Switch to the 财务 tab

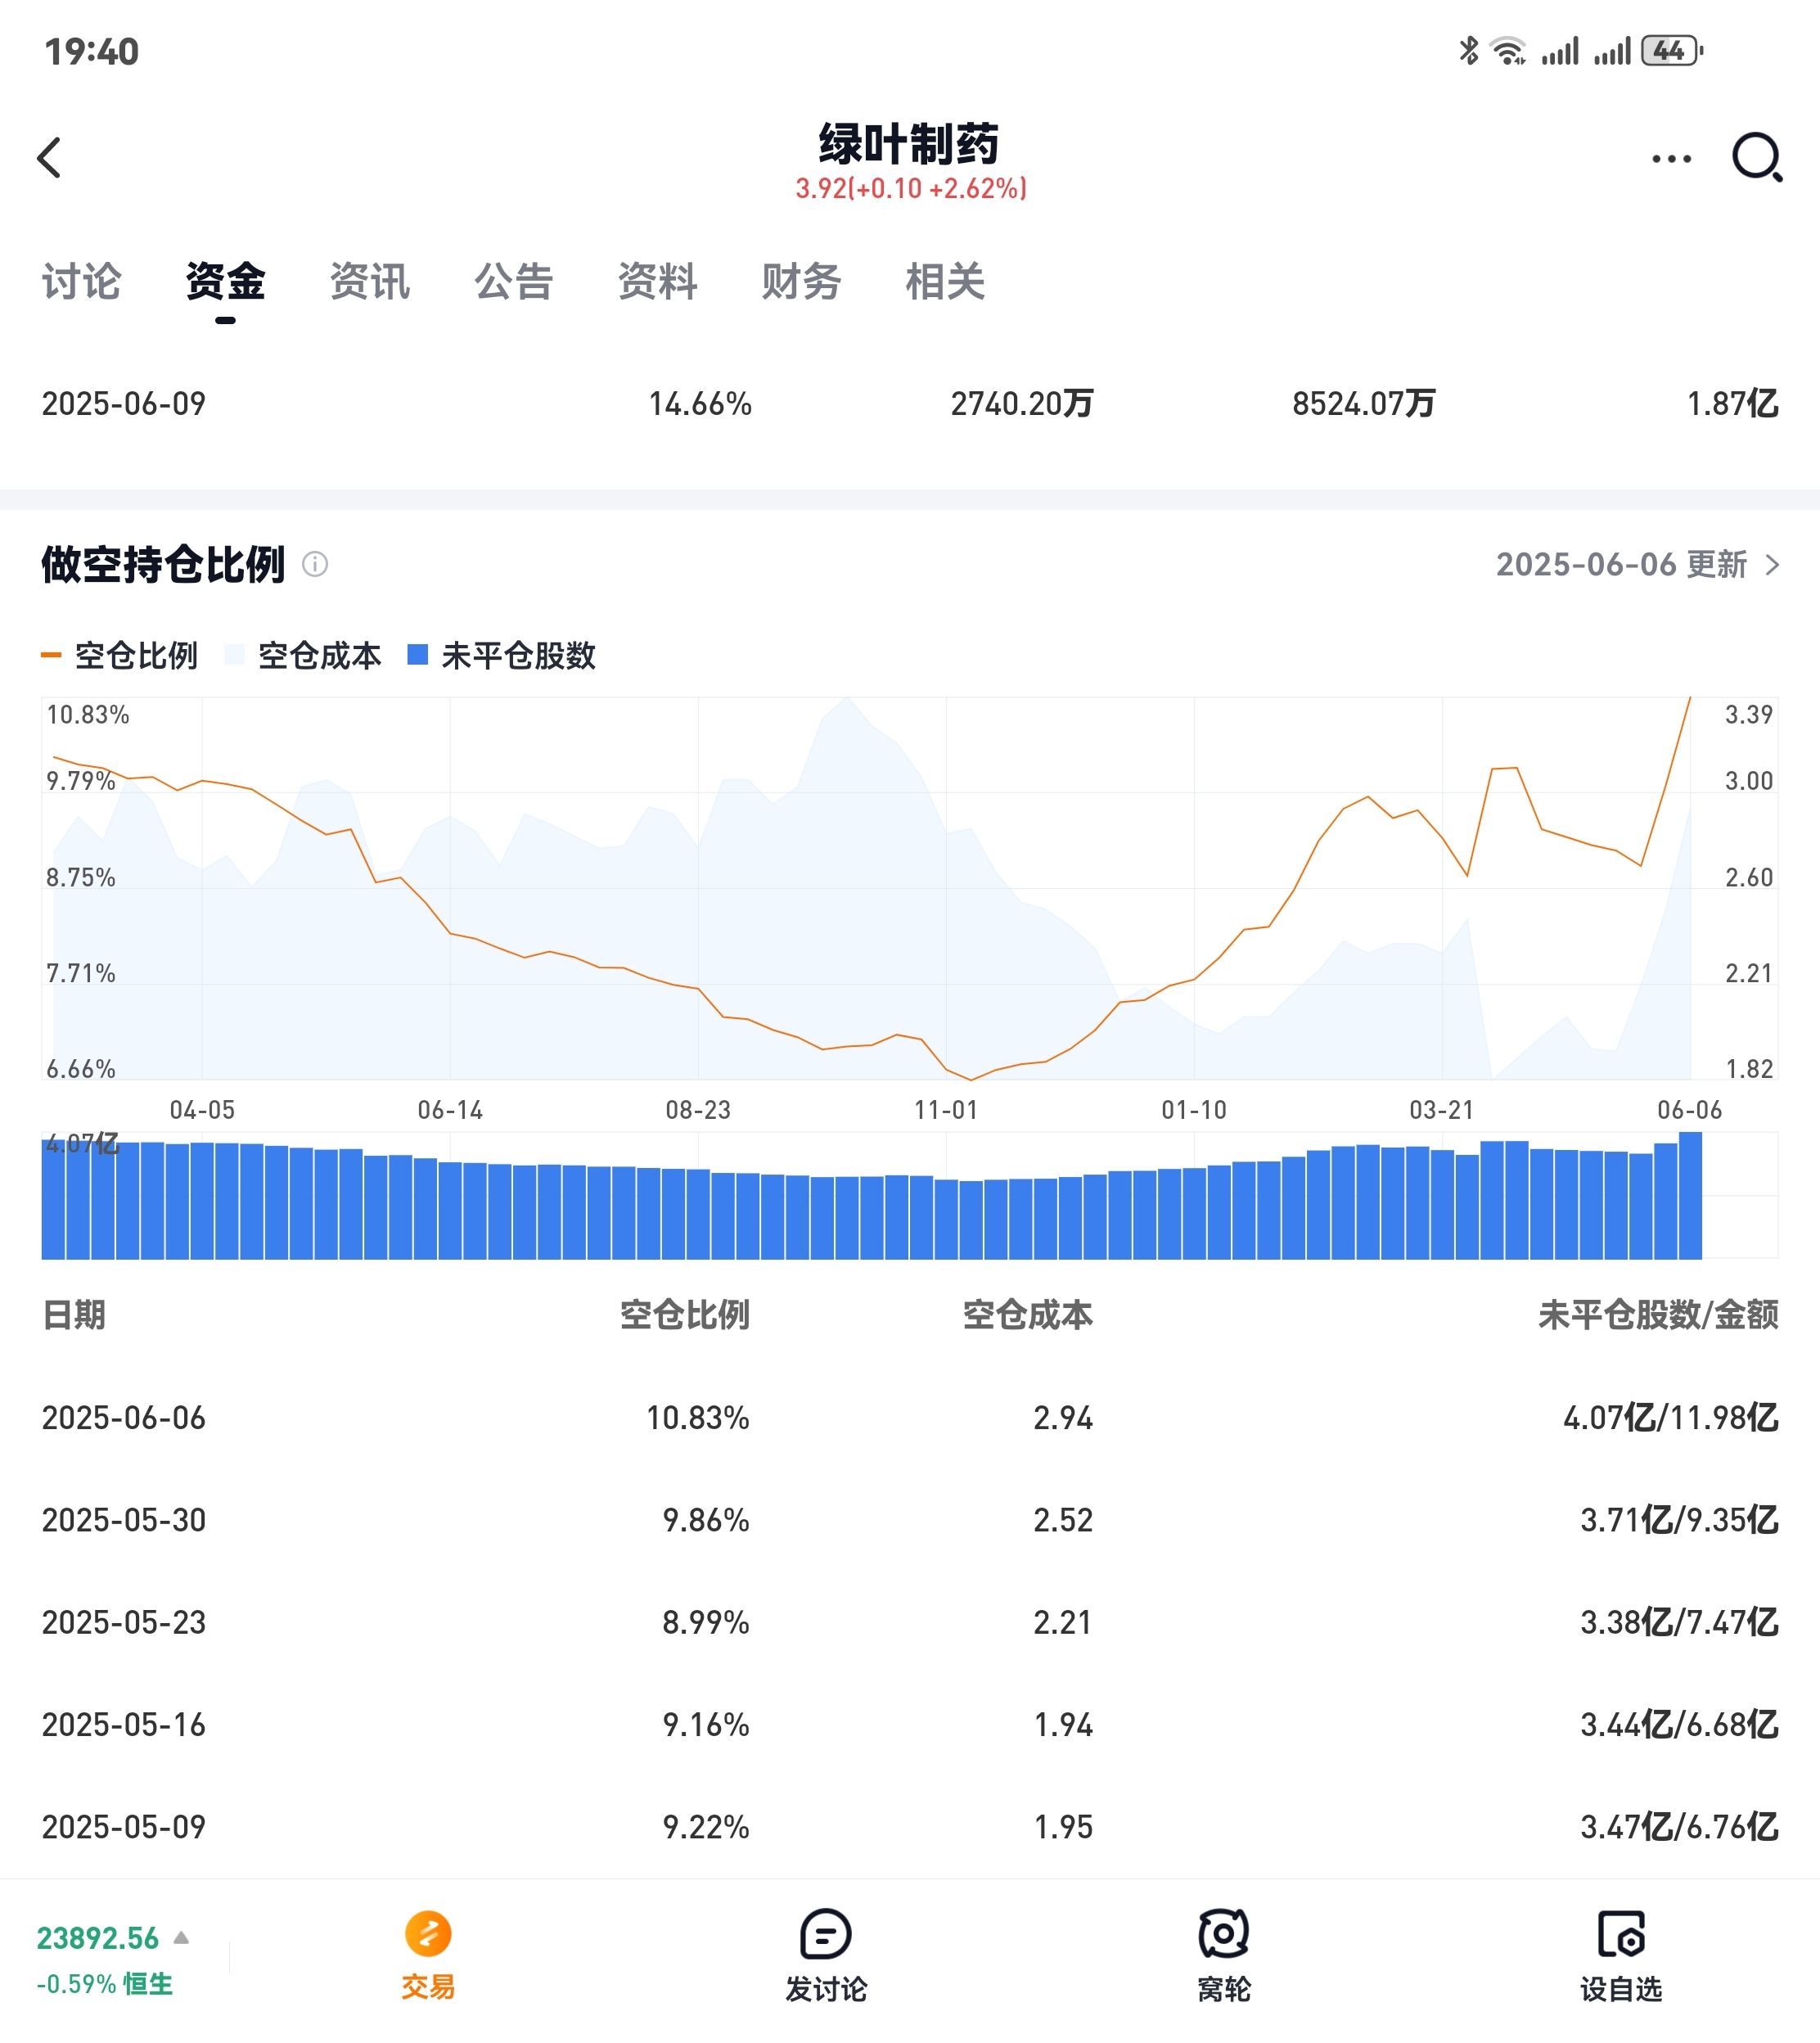[801, 281]
